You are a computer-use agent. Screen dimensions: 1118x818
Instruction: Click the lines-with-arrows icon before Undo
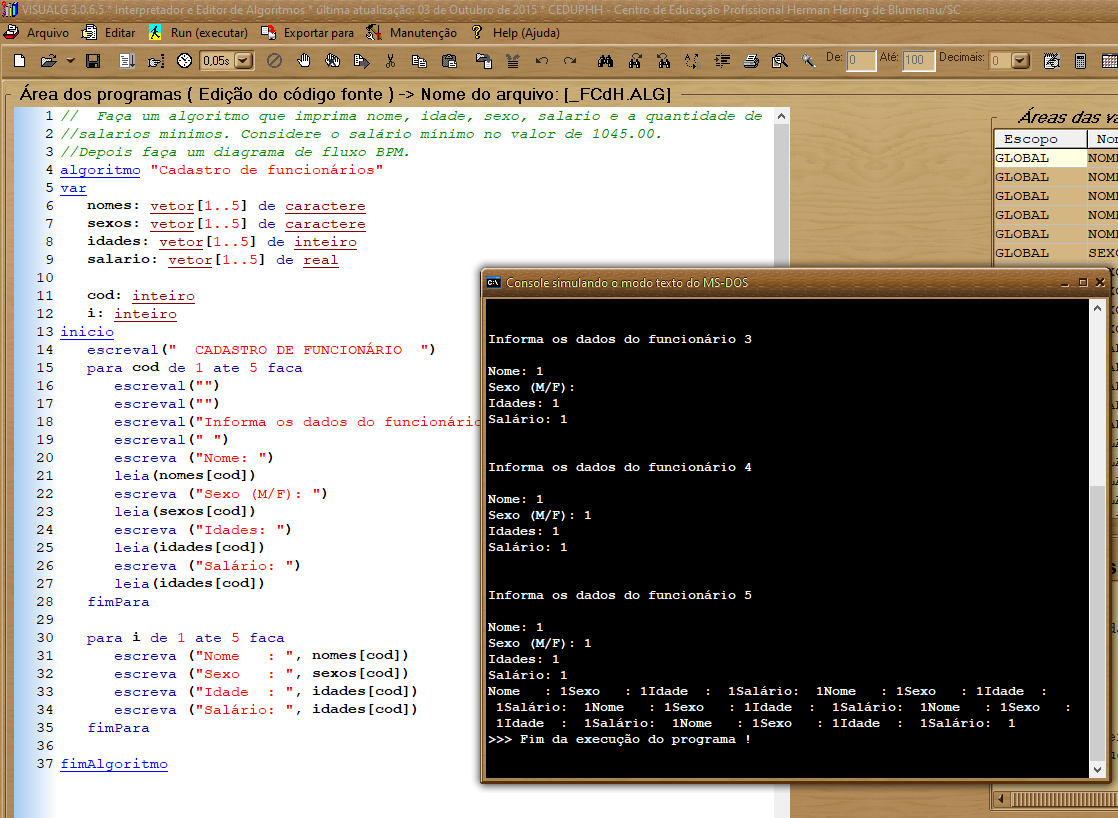[x=513, y=61]
